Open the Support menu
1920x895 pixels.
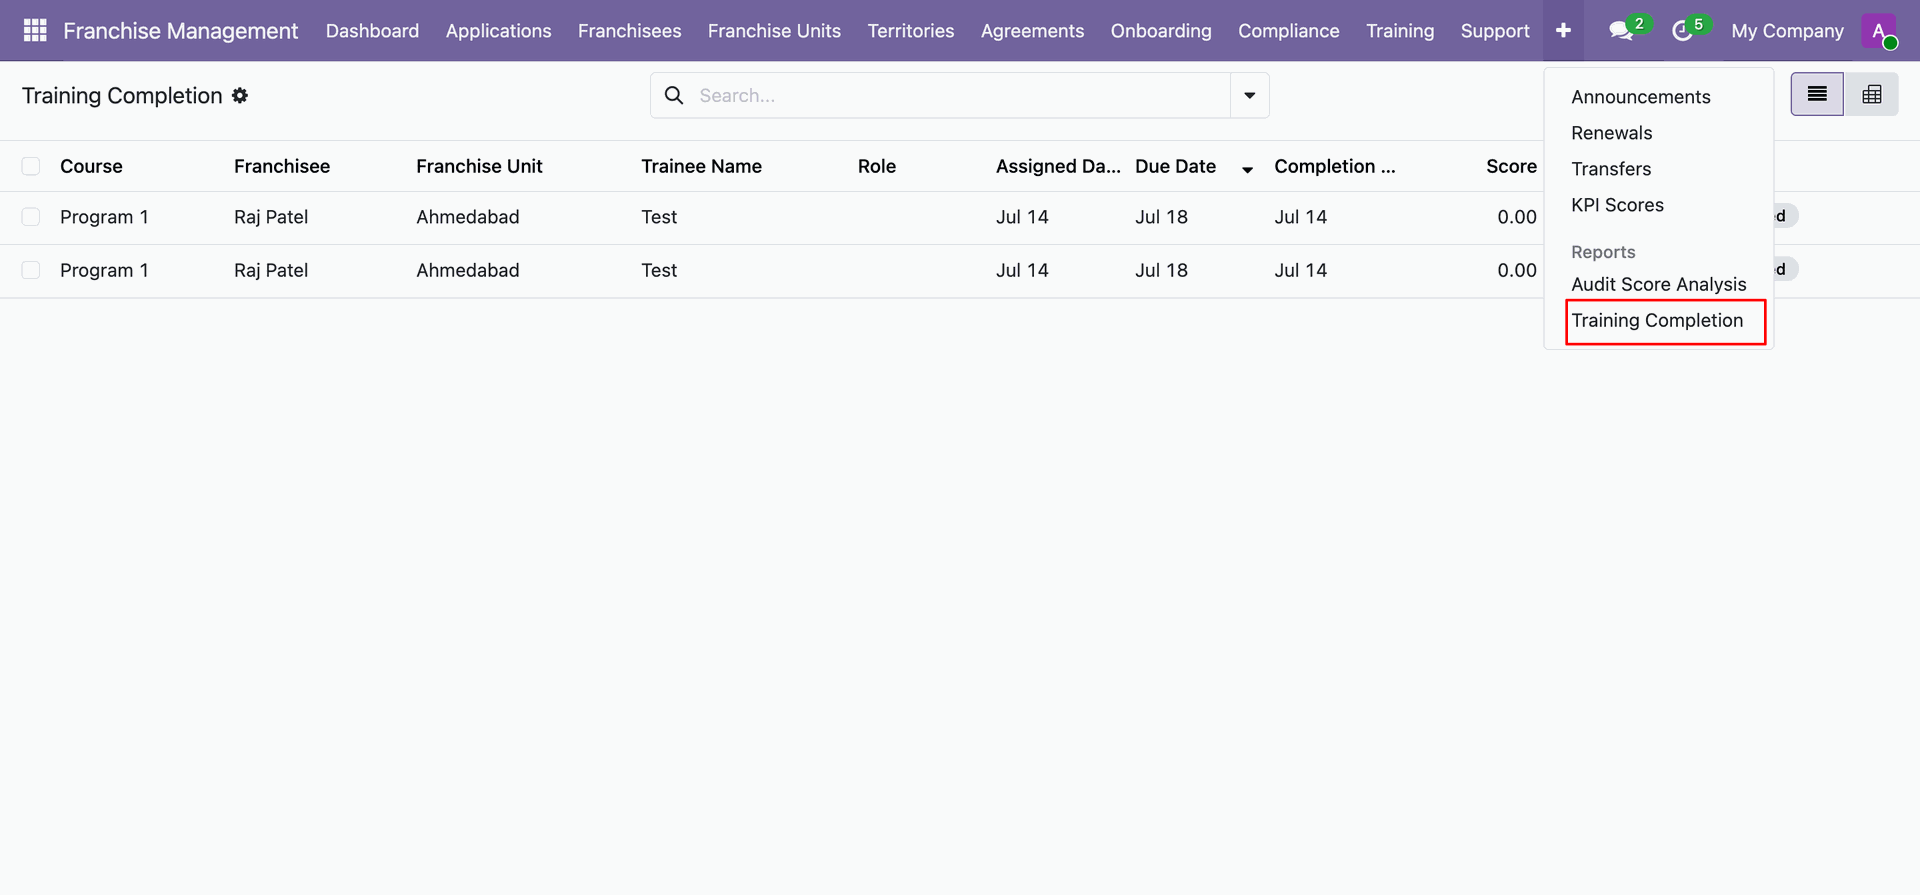pos(1495,31)
